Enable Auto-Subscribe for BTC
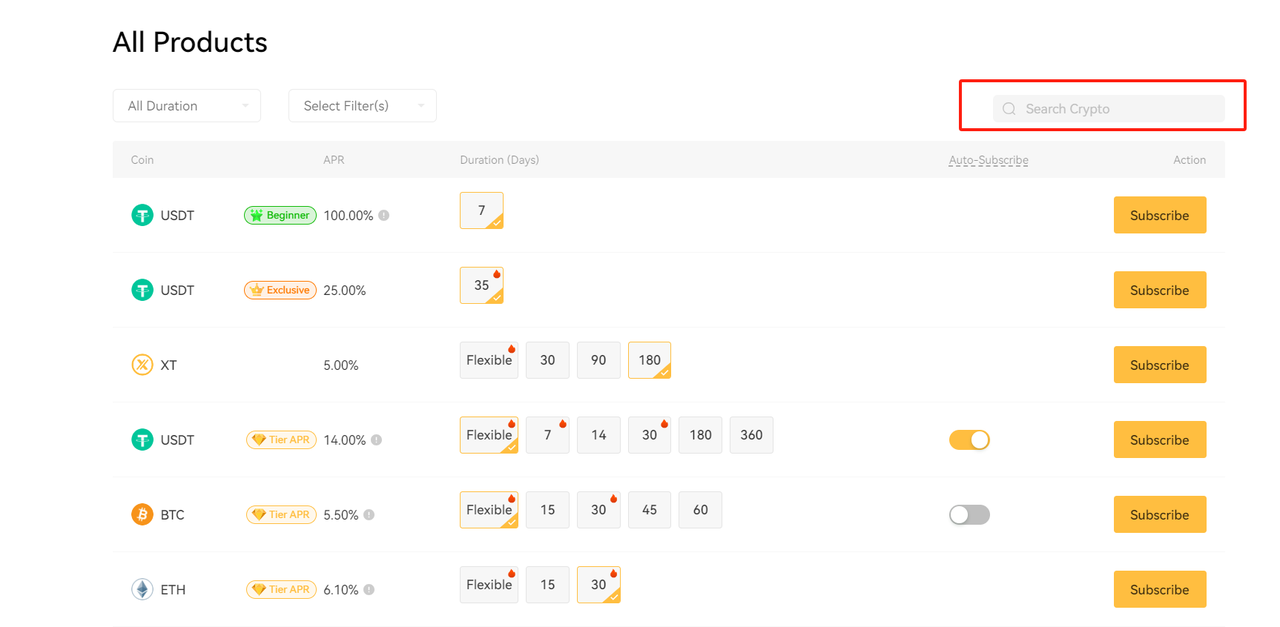This screenshot has width=1280, height=627. pos(969,515)
